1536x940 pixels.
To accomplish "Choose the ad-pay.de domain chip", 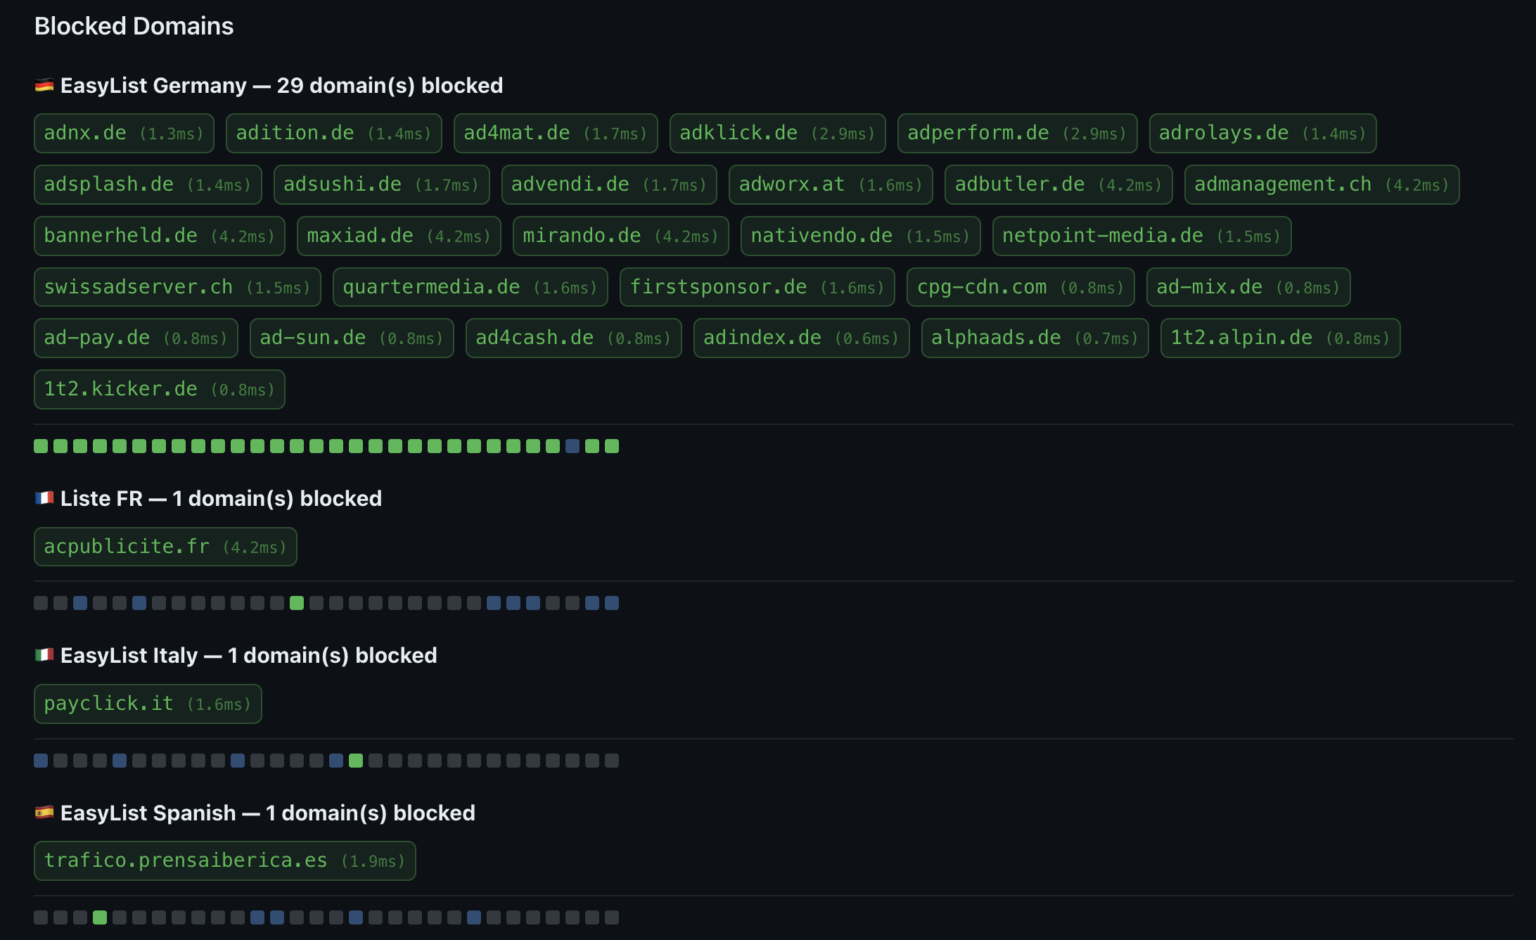I will pos(136,338).
